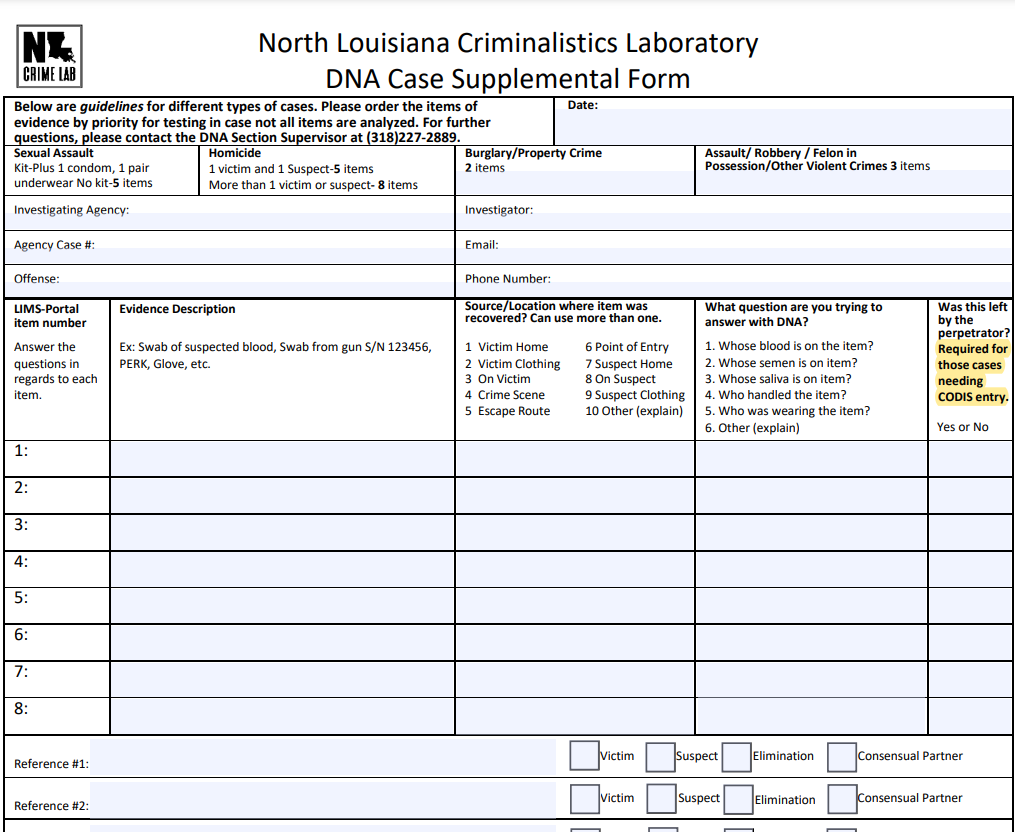Tick Consensual Partner for Reference #2
Viewport: 1015px width, 832px height.
pos(842,799)
